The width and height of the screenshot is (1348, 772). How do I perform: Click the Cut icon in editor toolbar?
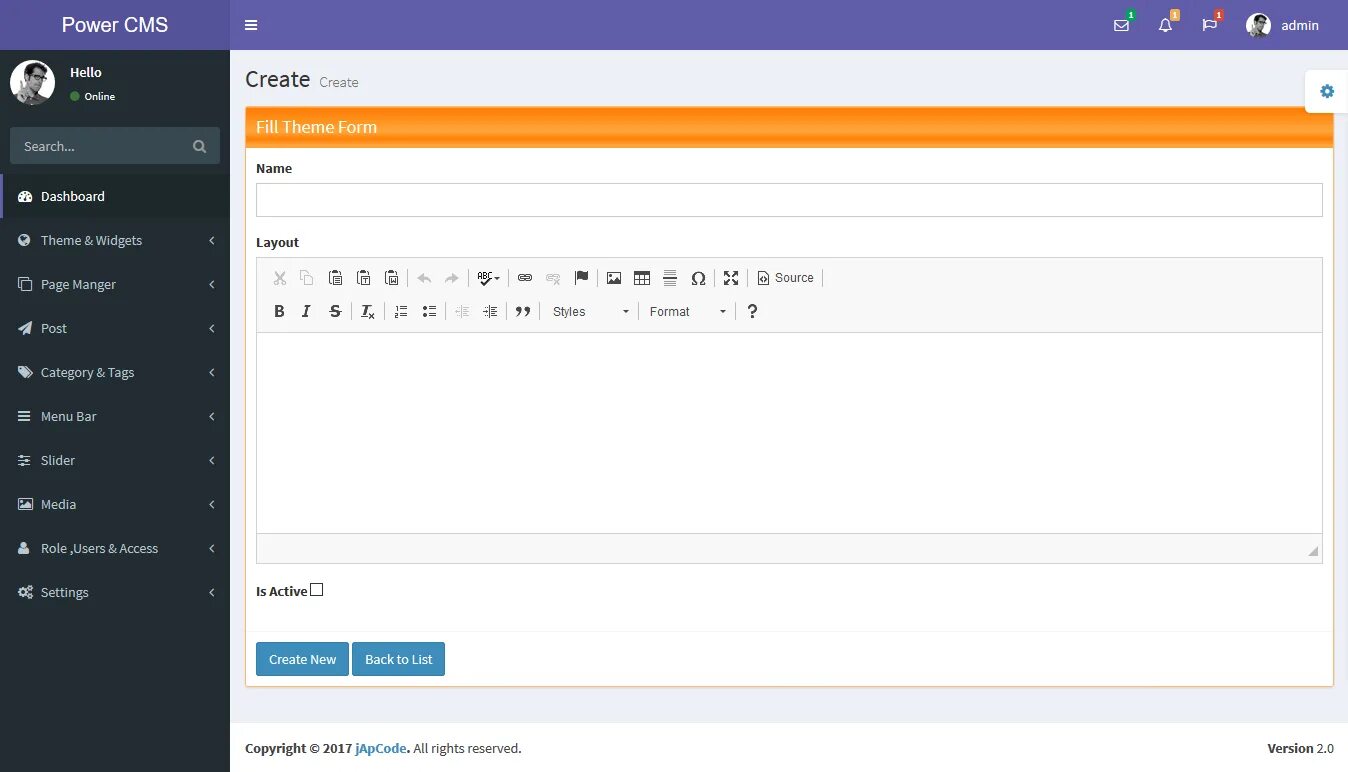point(280,278)
